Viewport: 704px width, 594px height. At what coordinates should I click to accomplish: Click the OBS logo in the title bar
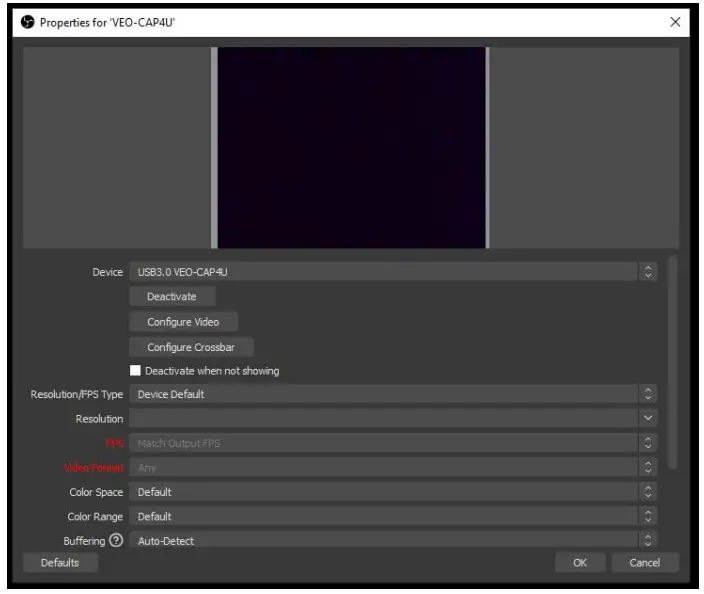[28, 22]
